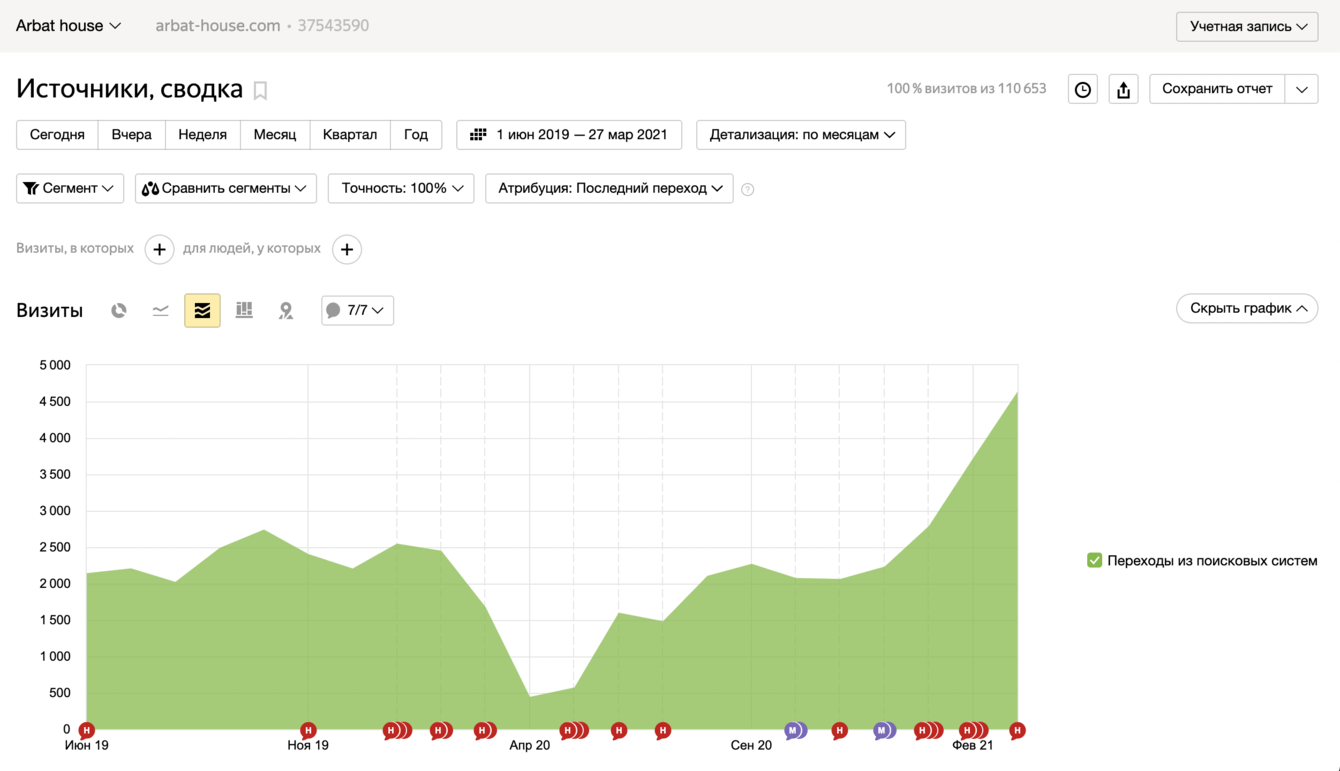Click the Сохранить отчет button
Viewport: 1340px width, 771px height.
(x=1217, y=89)
